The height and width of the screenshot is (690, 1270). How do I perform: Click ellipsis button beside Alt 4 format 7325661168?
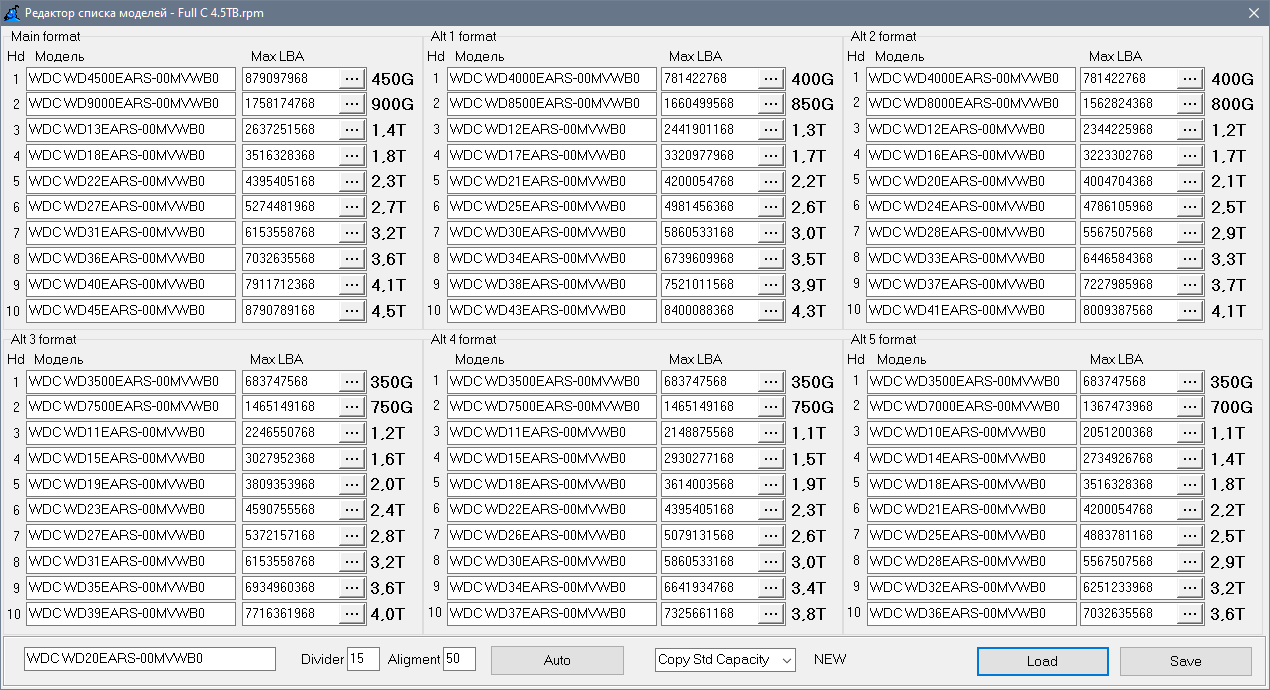pyautogui.click(x=771, y=613)
